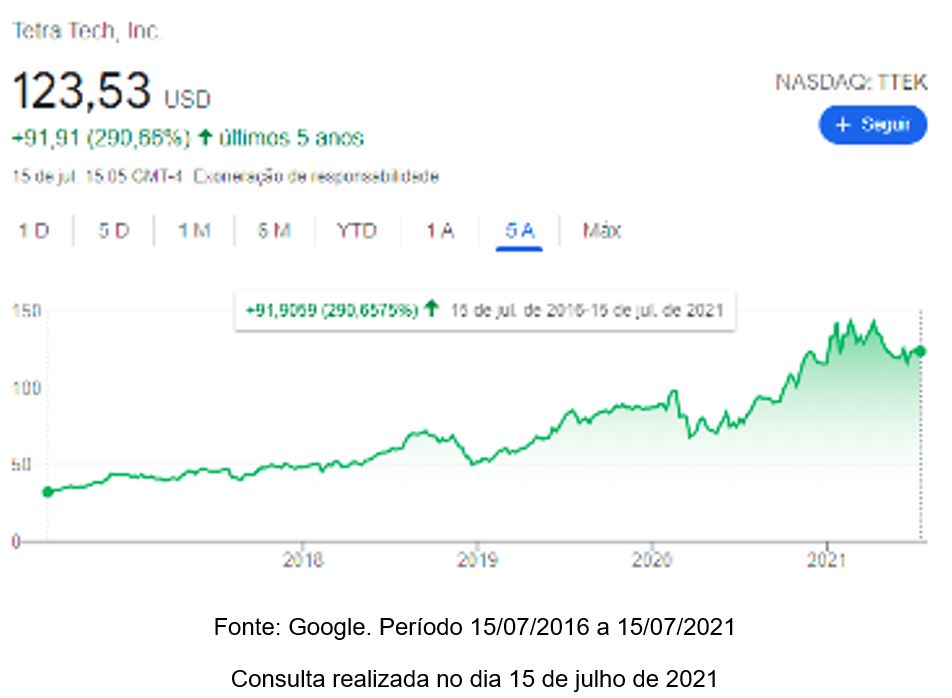Choose the 1 A yearly tab
952x698 pixels.
[439, 231]
